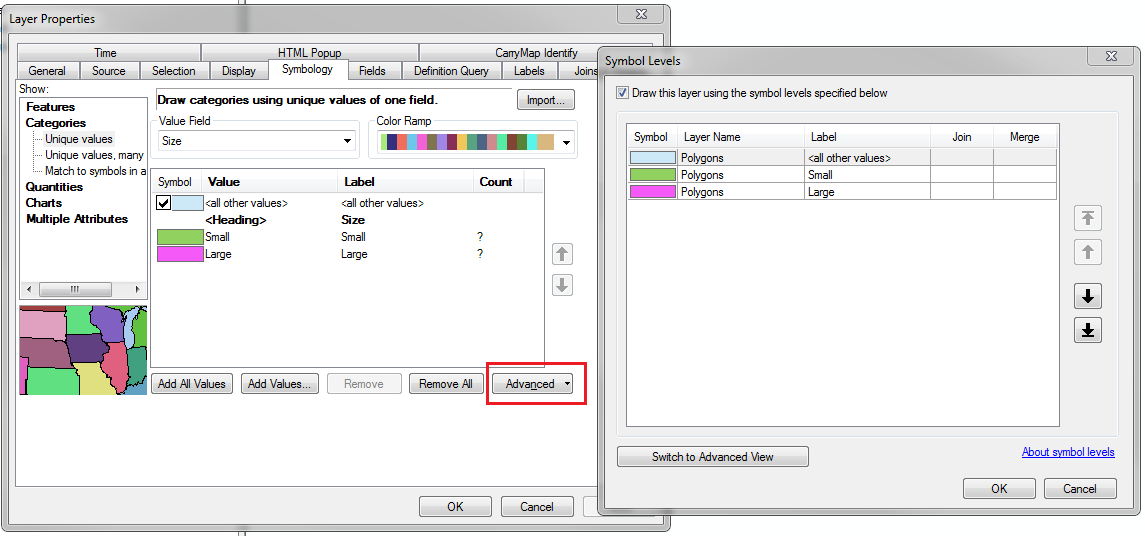Open the Labels tab
The height and width of the screenshot is (536, 1145).
tap(529, 71)
